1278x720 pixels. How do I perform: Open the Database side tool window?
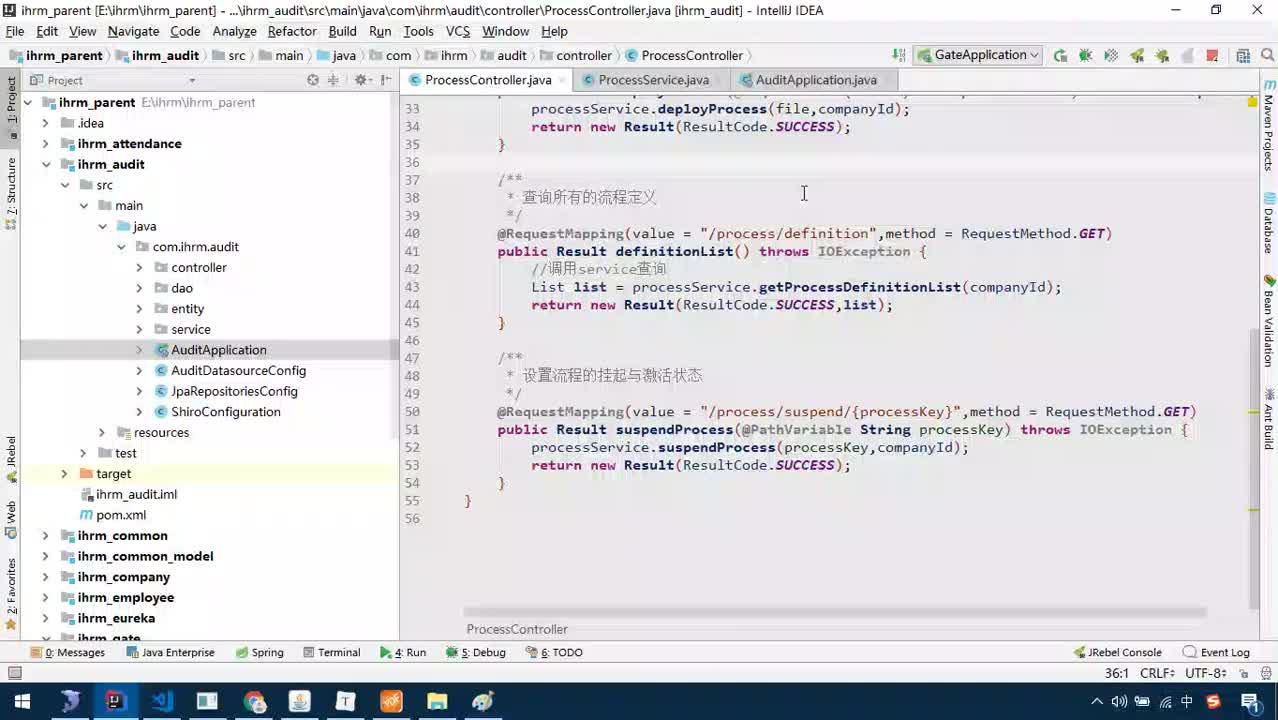pos(1268,223)
